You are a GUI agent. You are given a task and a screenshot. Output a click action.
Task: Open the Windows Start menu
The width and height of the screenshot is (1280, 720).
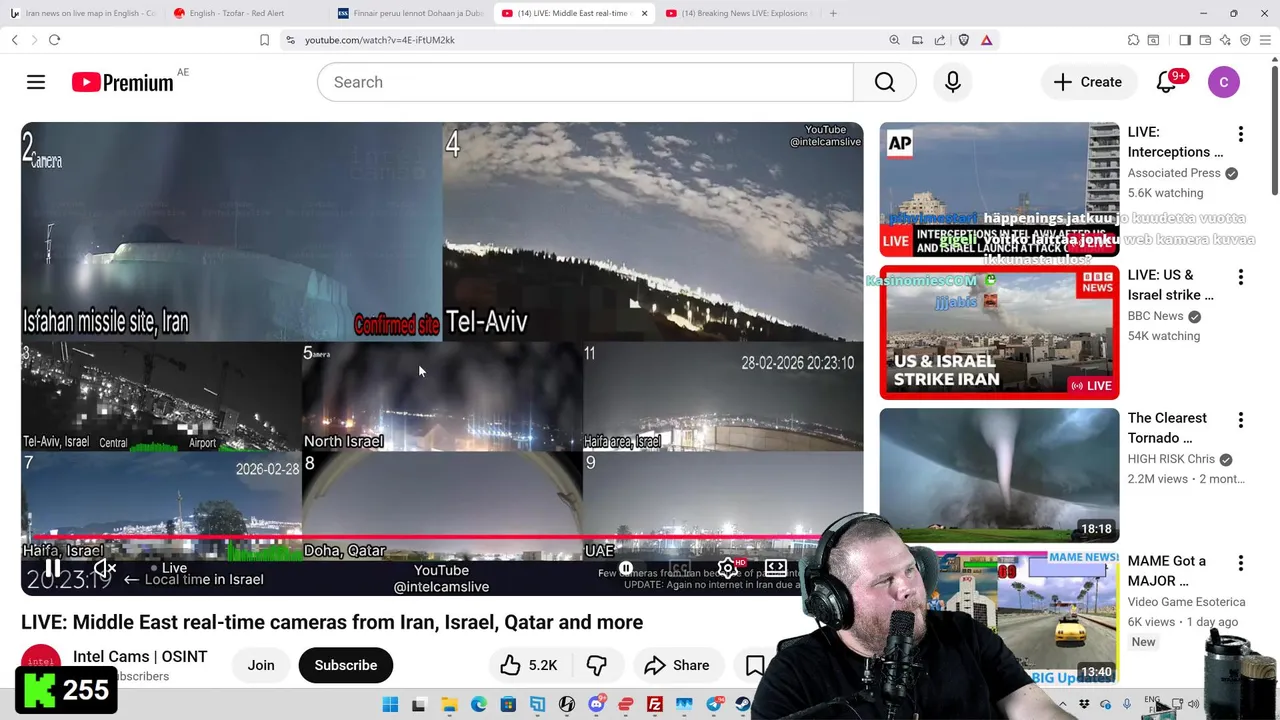390,704
